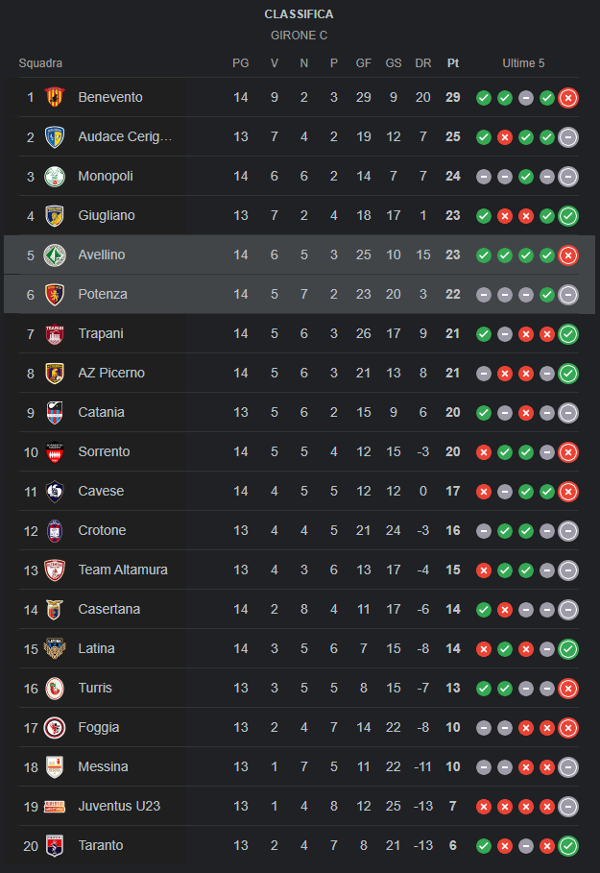600x873 pixels.
Task: Click the Trapani team crest icon
Action: point(54,334)
